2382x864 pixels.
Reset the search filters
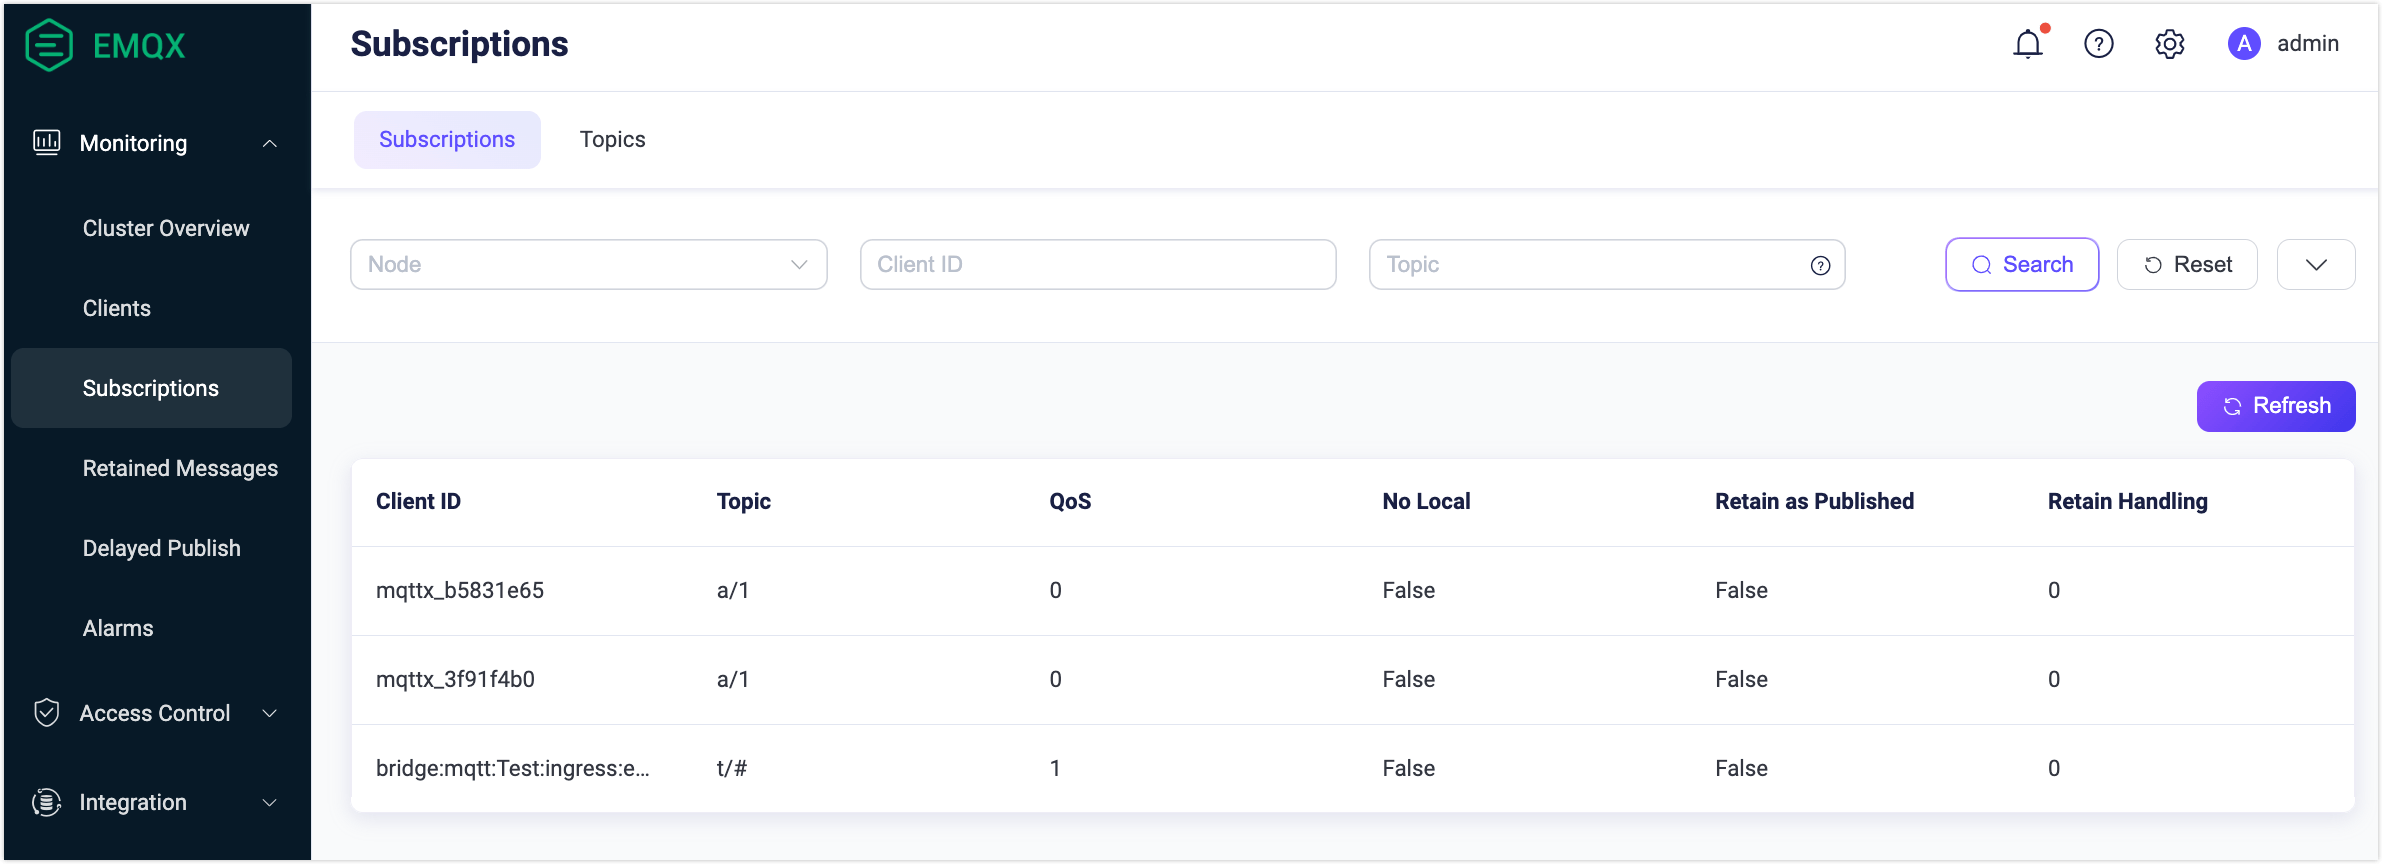(2187, 265)
